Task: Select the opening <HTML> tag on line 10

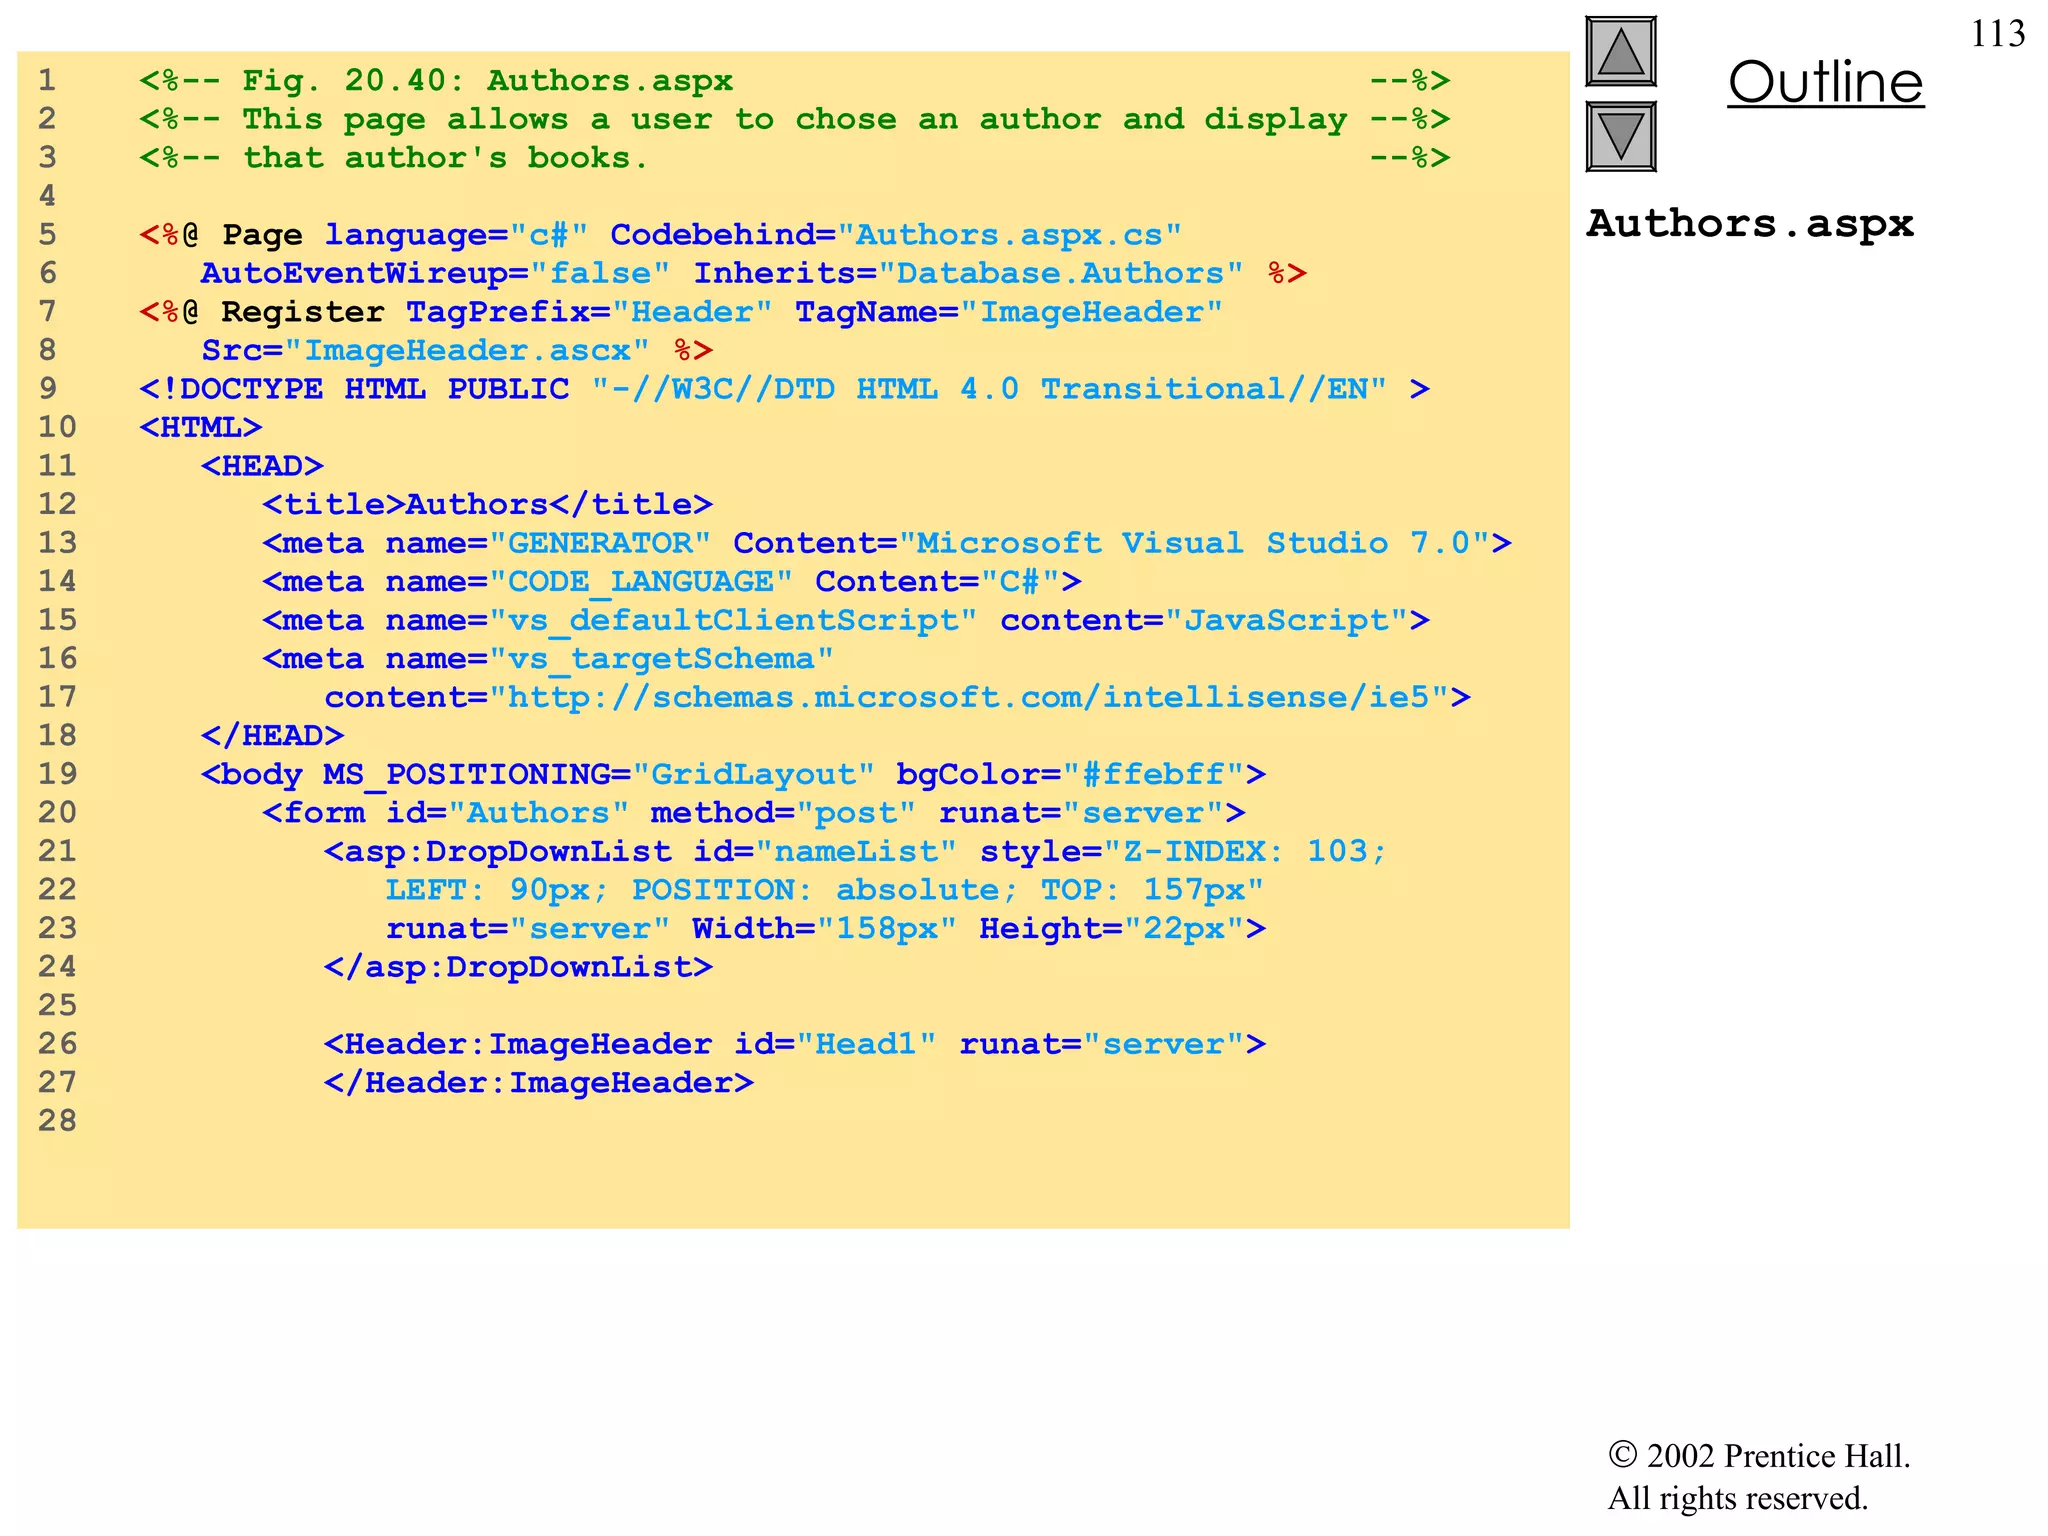Action: pyautogui.click(x=201, y=427)
